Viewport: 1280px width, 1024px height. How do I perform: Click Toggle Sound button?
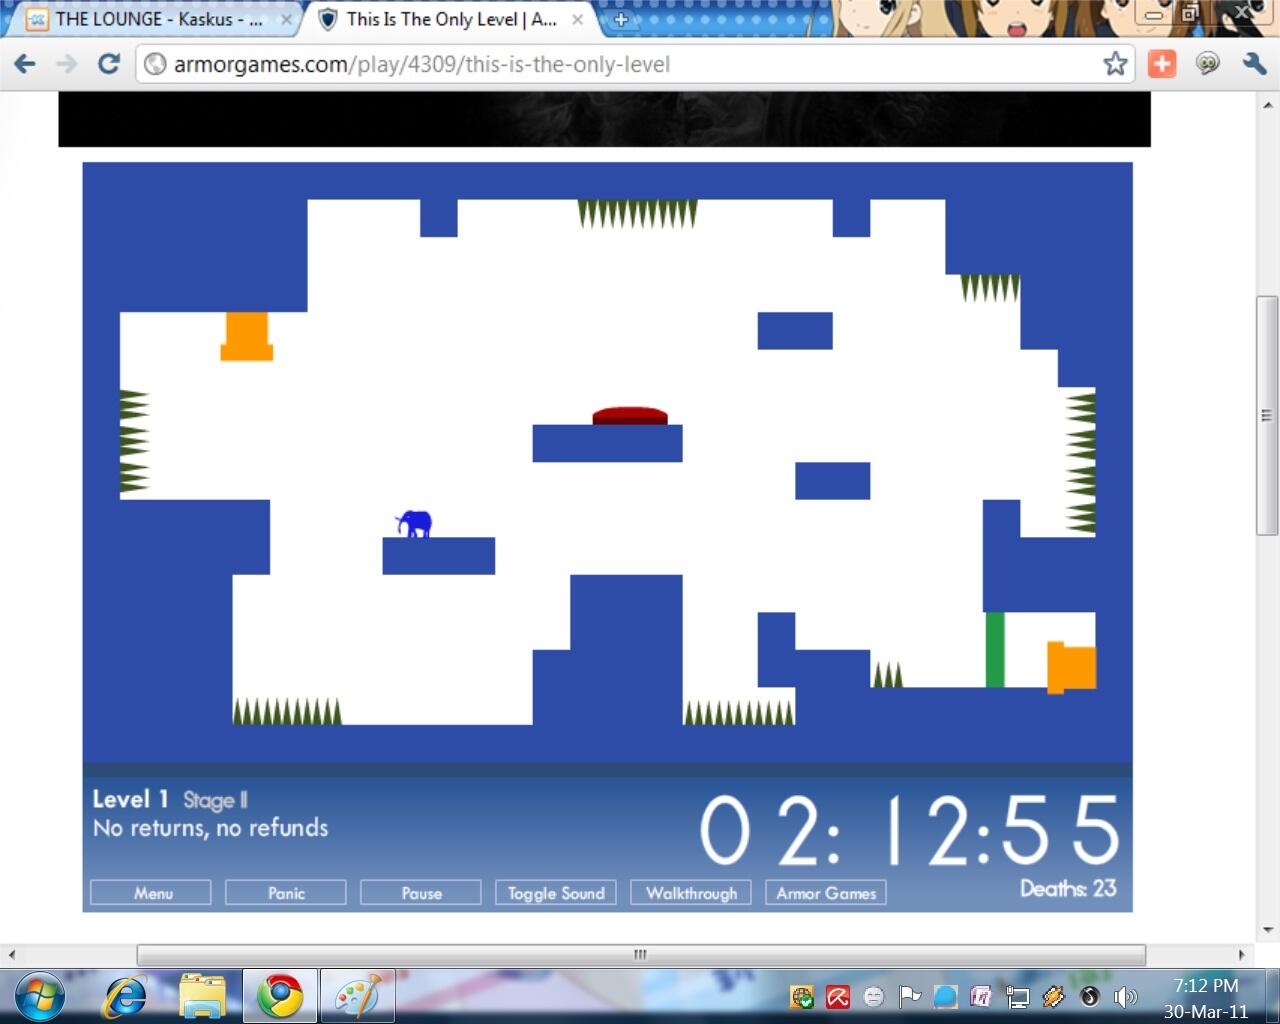coord(556,893)
